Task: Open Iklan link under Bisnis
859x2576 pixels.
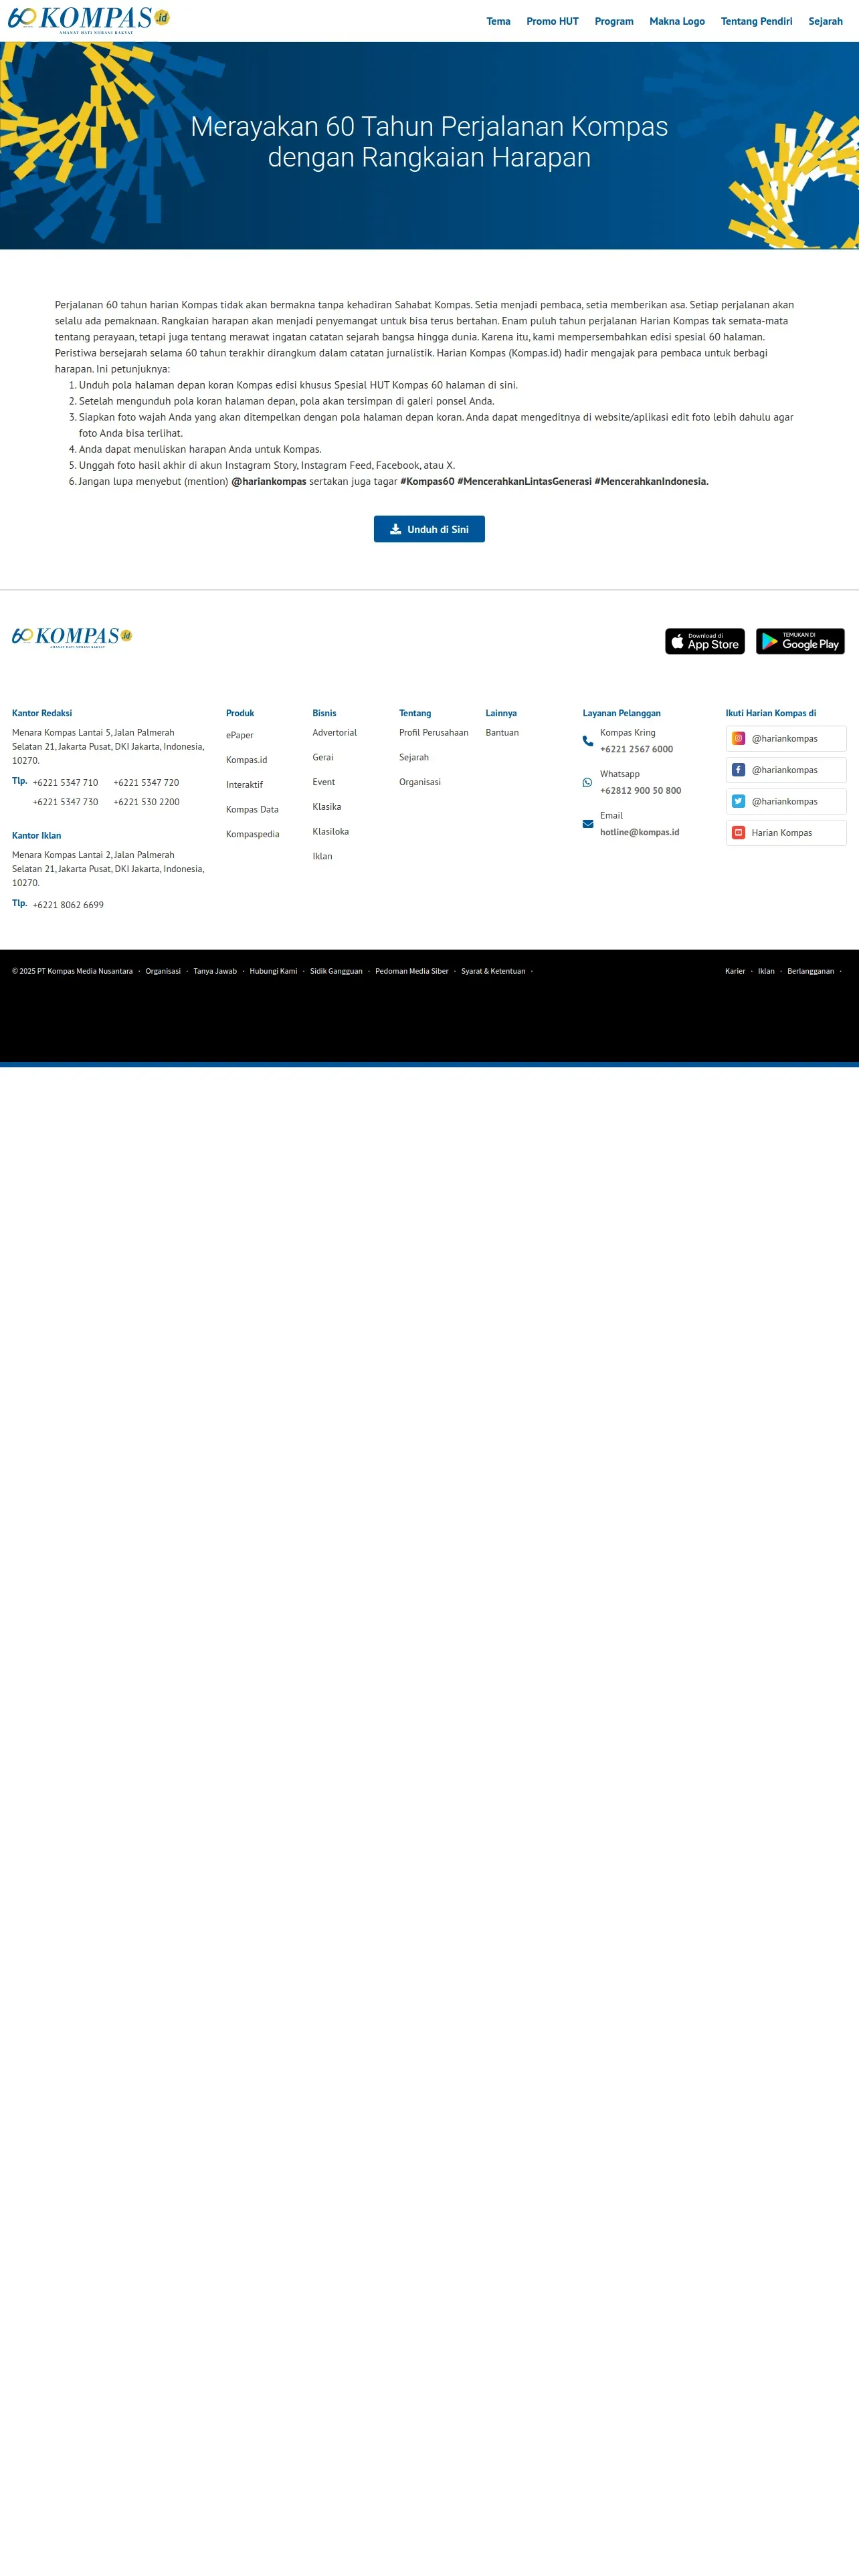Action: click(x=322, y=856)
